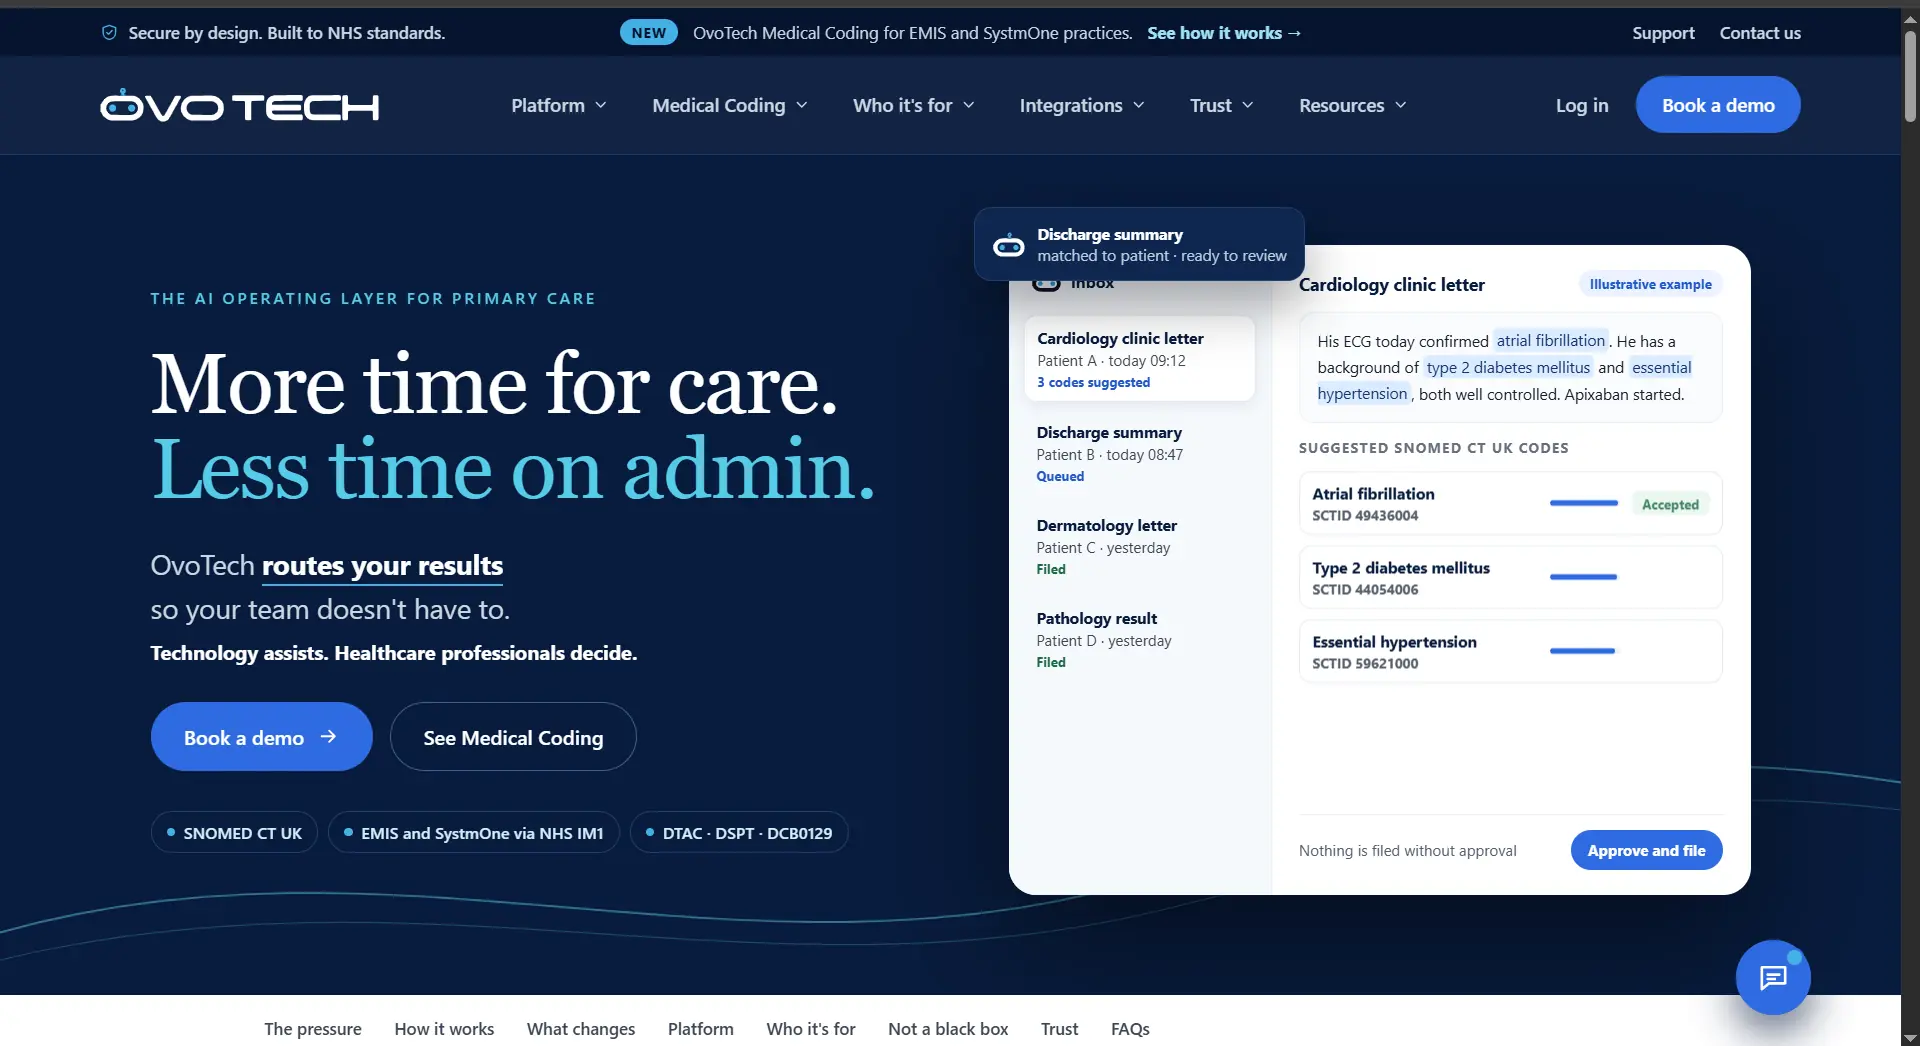Image resolution: width=1920 pixels, height=1046 pixels.
Task: Click the arrow icon in Book a demo hero button
Action: tap(328, 737)
